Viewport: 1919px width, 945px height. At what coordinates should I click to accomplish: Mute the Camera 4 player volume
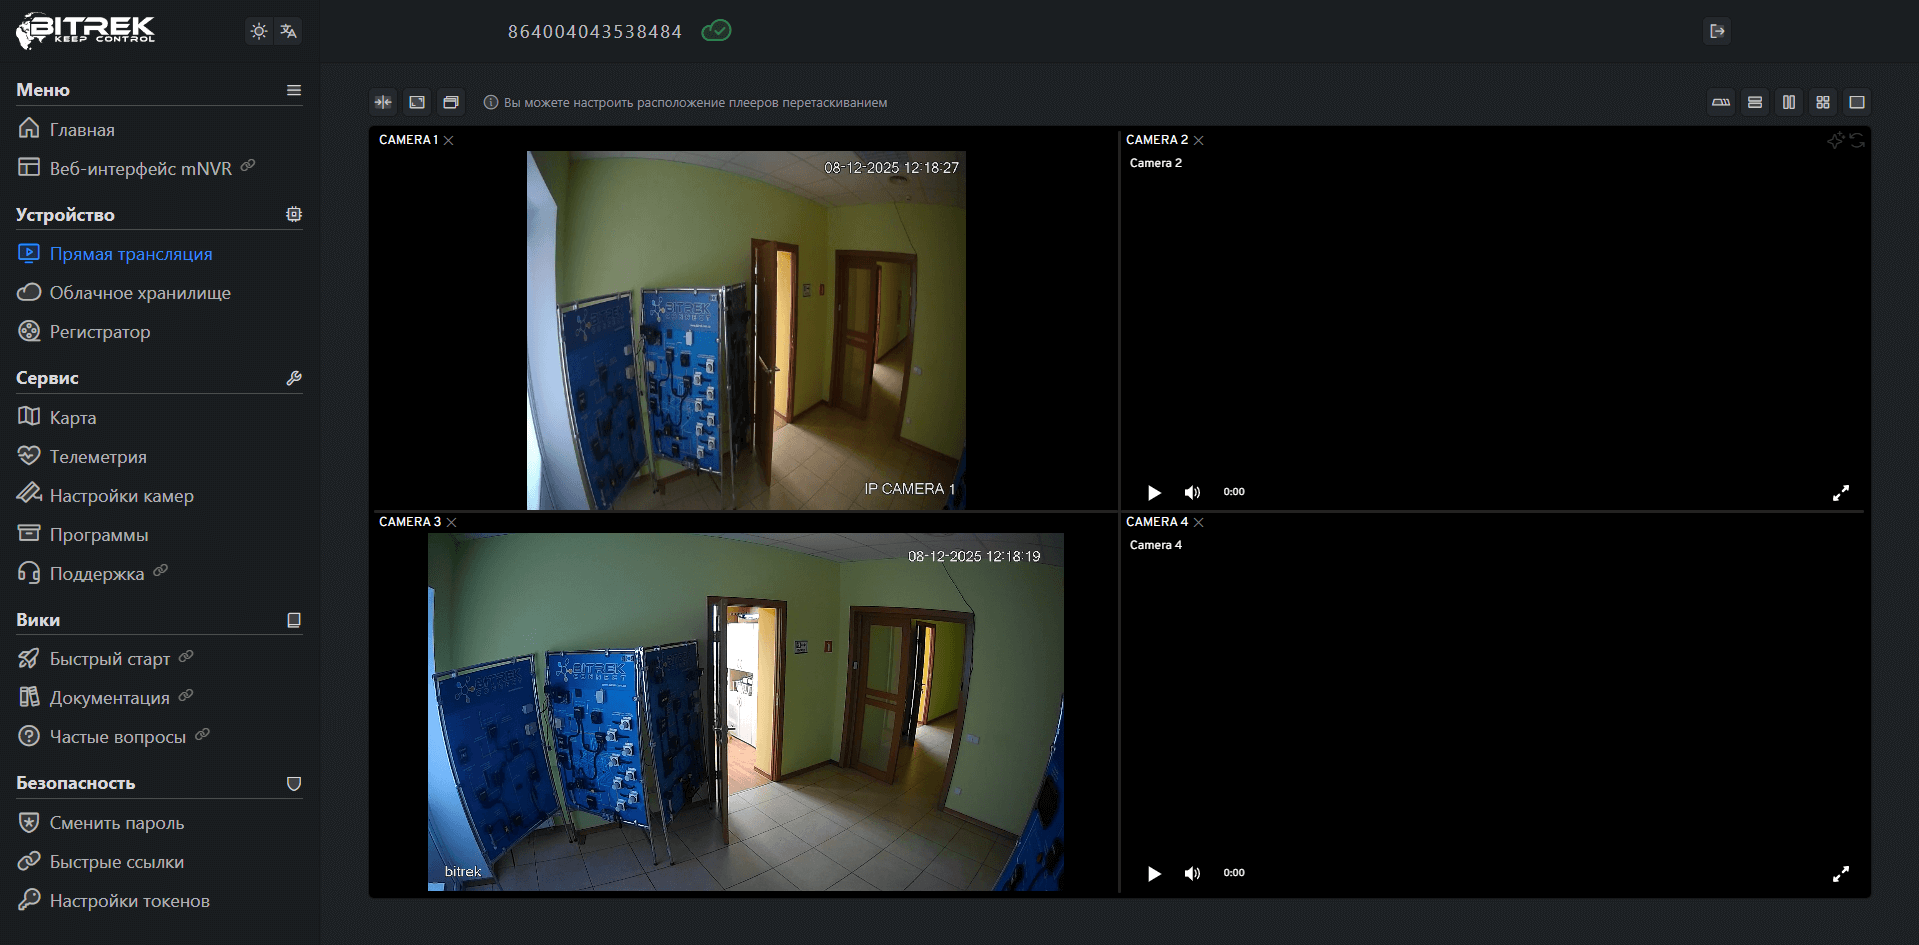pos(1192,873)
